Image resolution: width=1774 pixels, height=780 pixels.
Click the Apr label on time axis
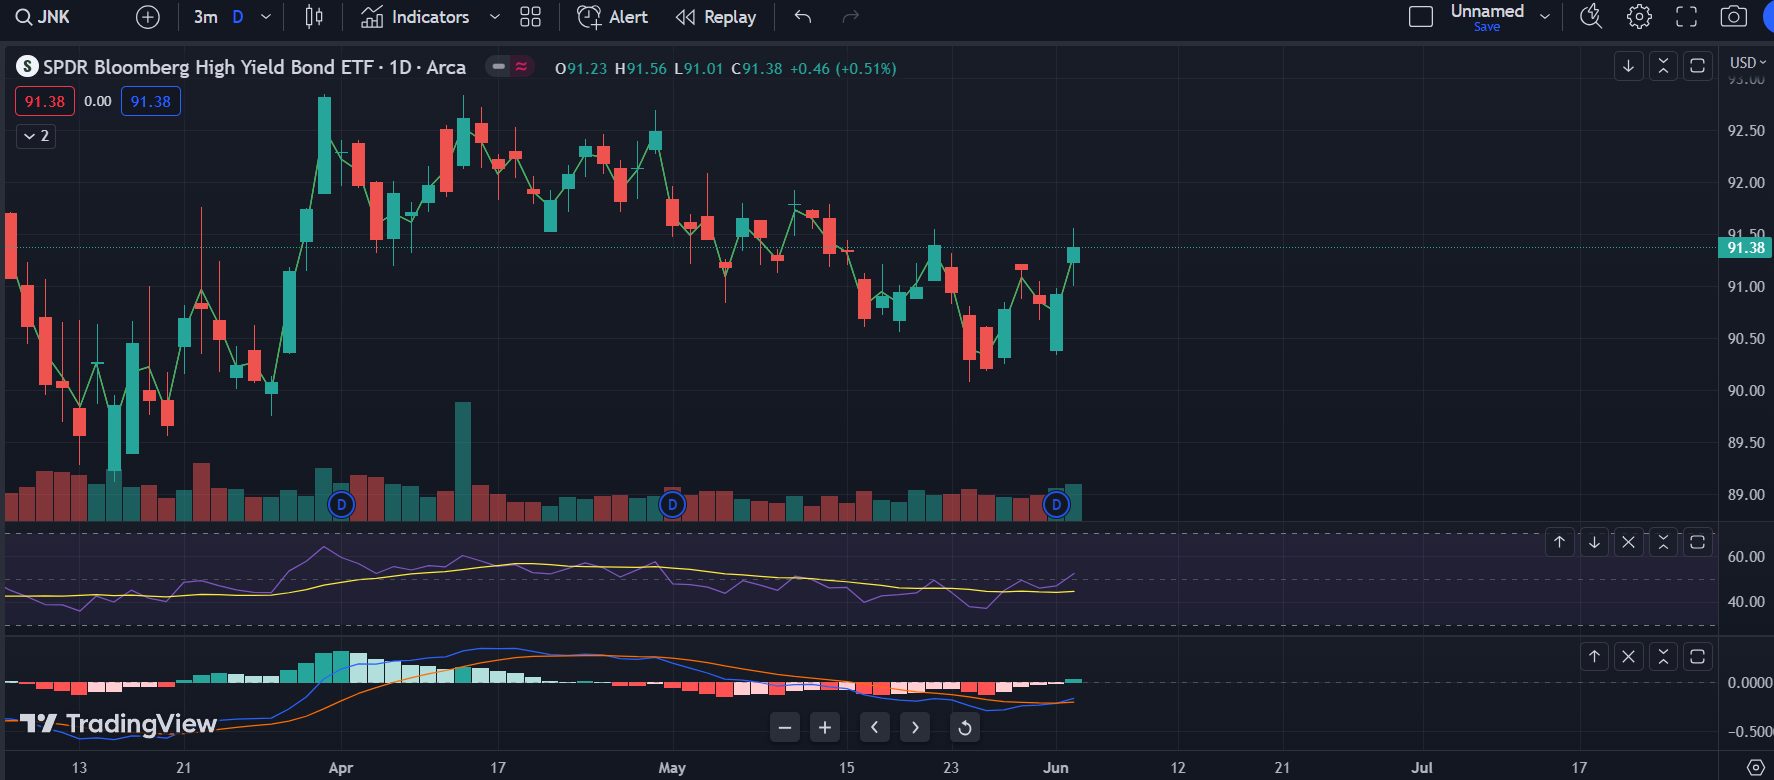coord(341,768)
